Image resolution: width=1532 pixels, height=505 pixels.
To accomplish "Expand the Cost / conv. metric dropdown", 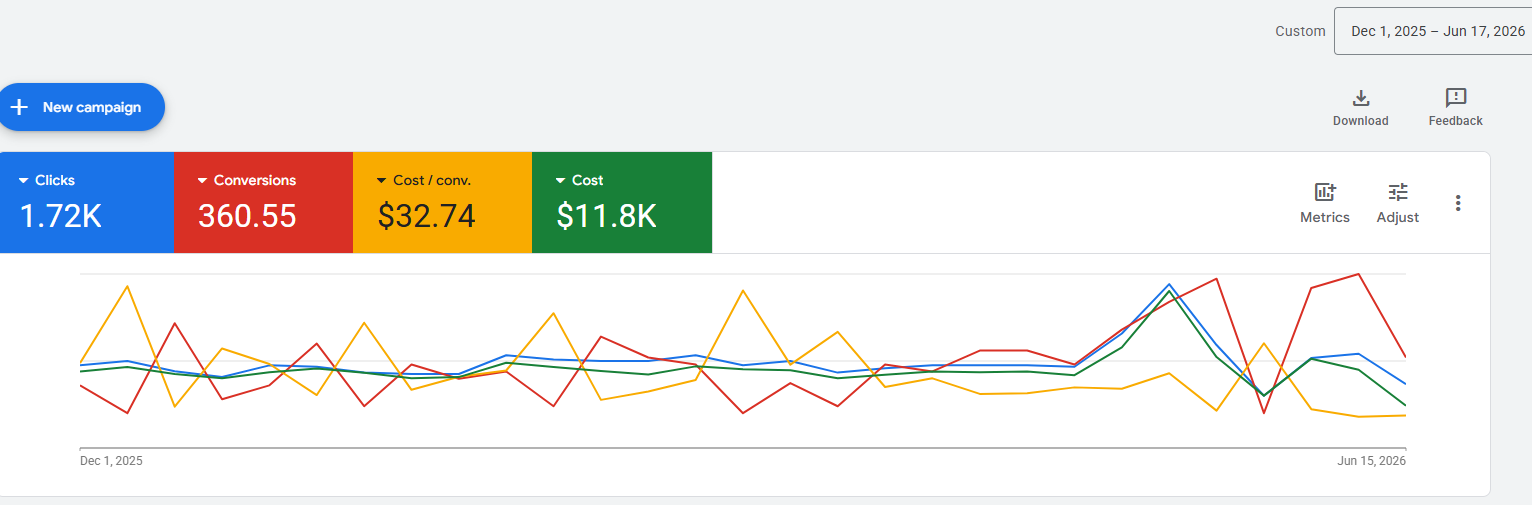I will point(381,181).
